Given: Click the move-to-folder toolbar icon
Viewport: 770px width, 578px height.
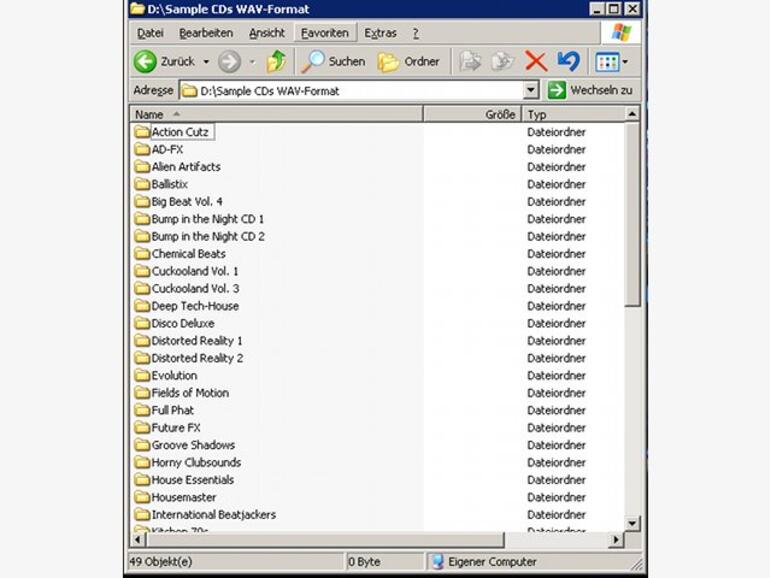Looking at the screenshot, I should tap(470, 62).
